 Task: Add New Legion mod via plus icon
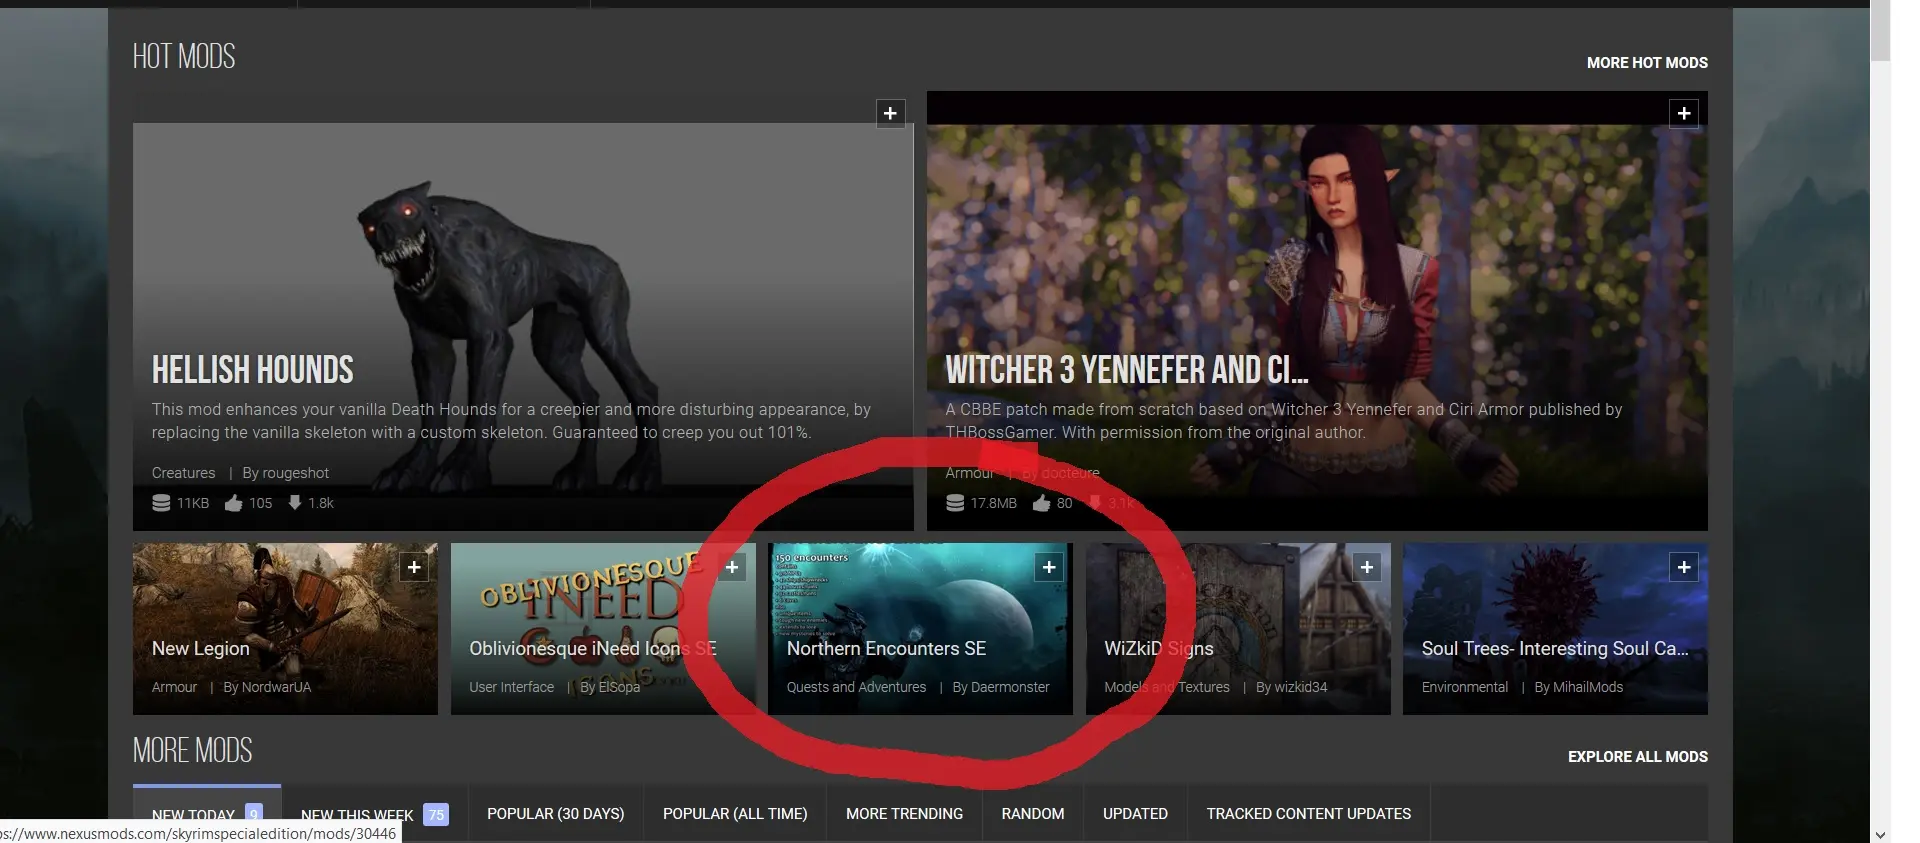[414, 567]
